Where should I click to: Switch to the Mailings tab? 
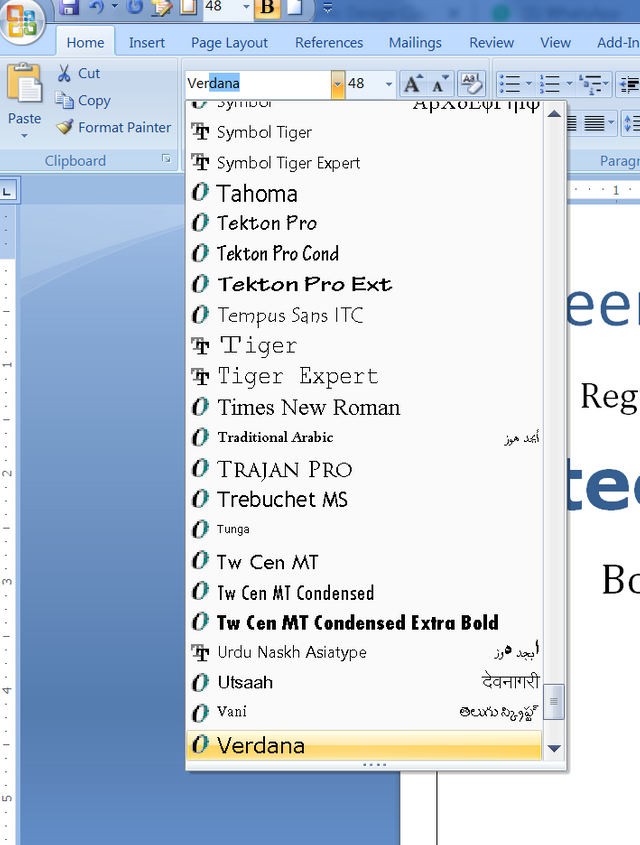pos(415,43)
